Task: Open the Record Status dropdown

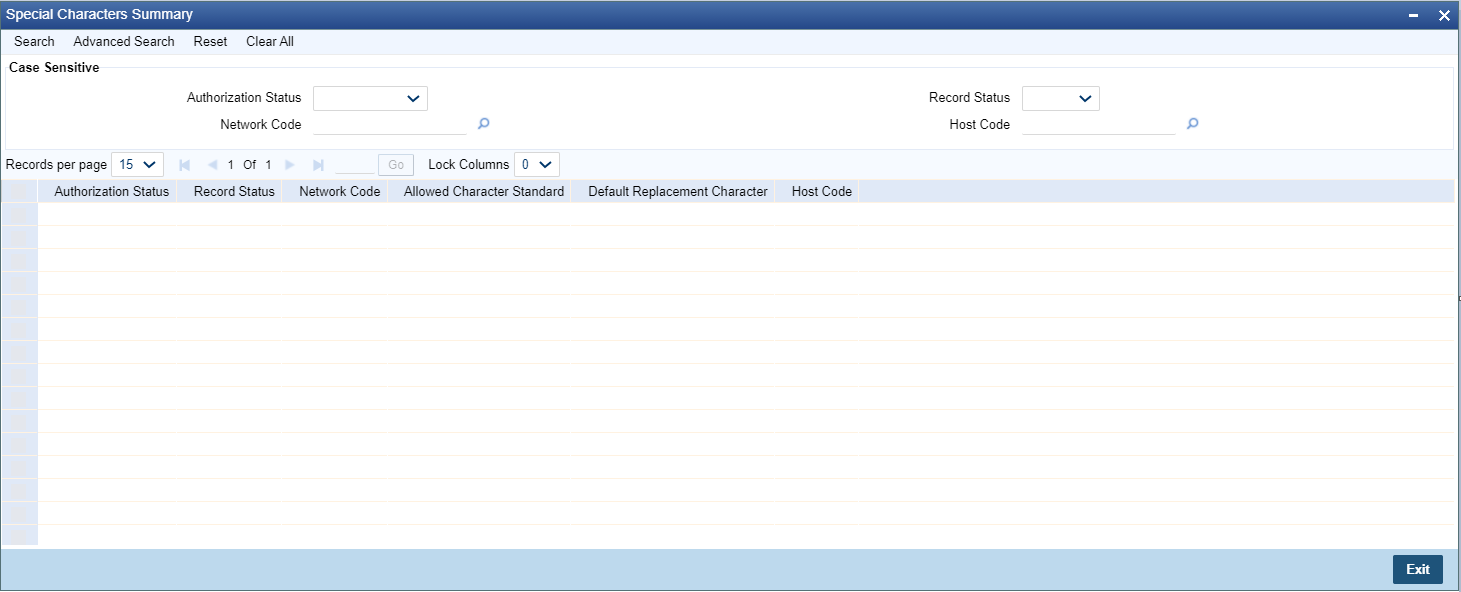Action: pos(1061,98)
